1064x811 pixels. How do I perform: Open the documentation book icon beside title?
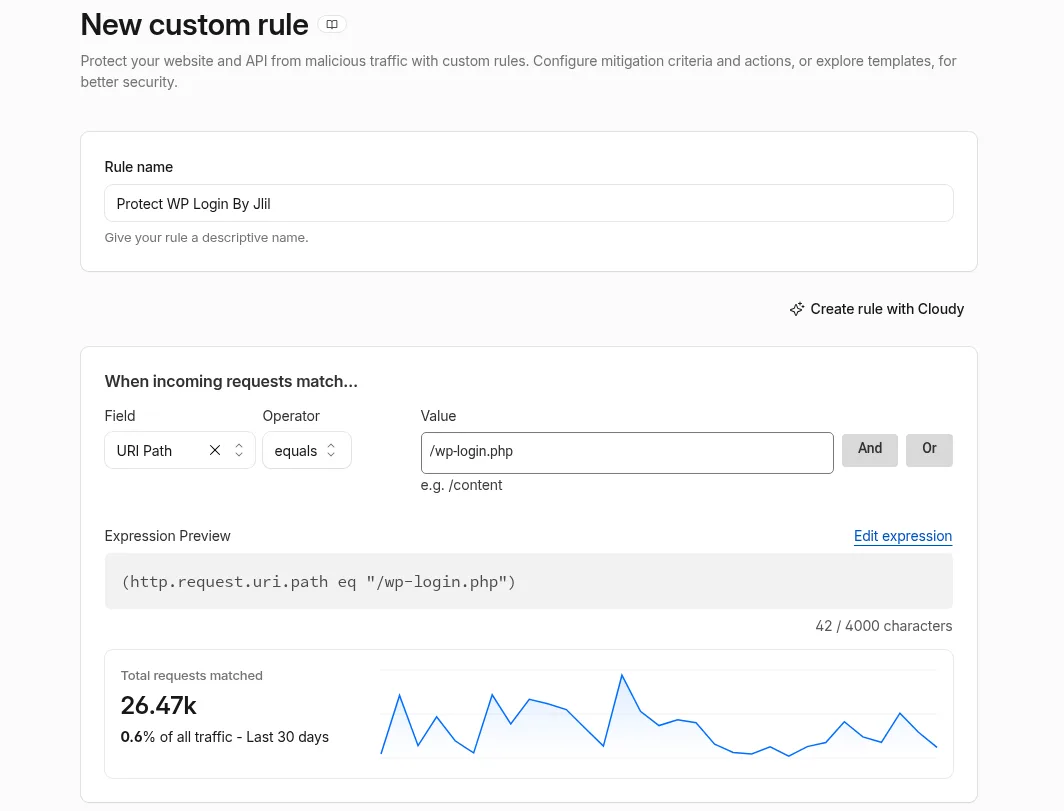point(332,24)
